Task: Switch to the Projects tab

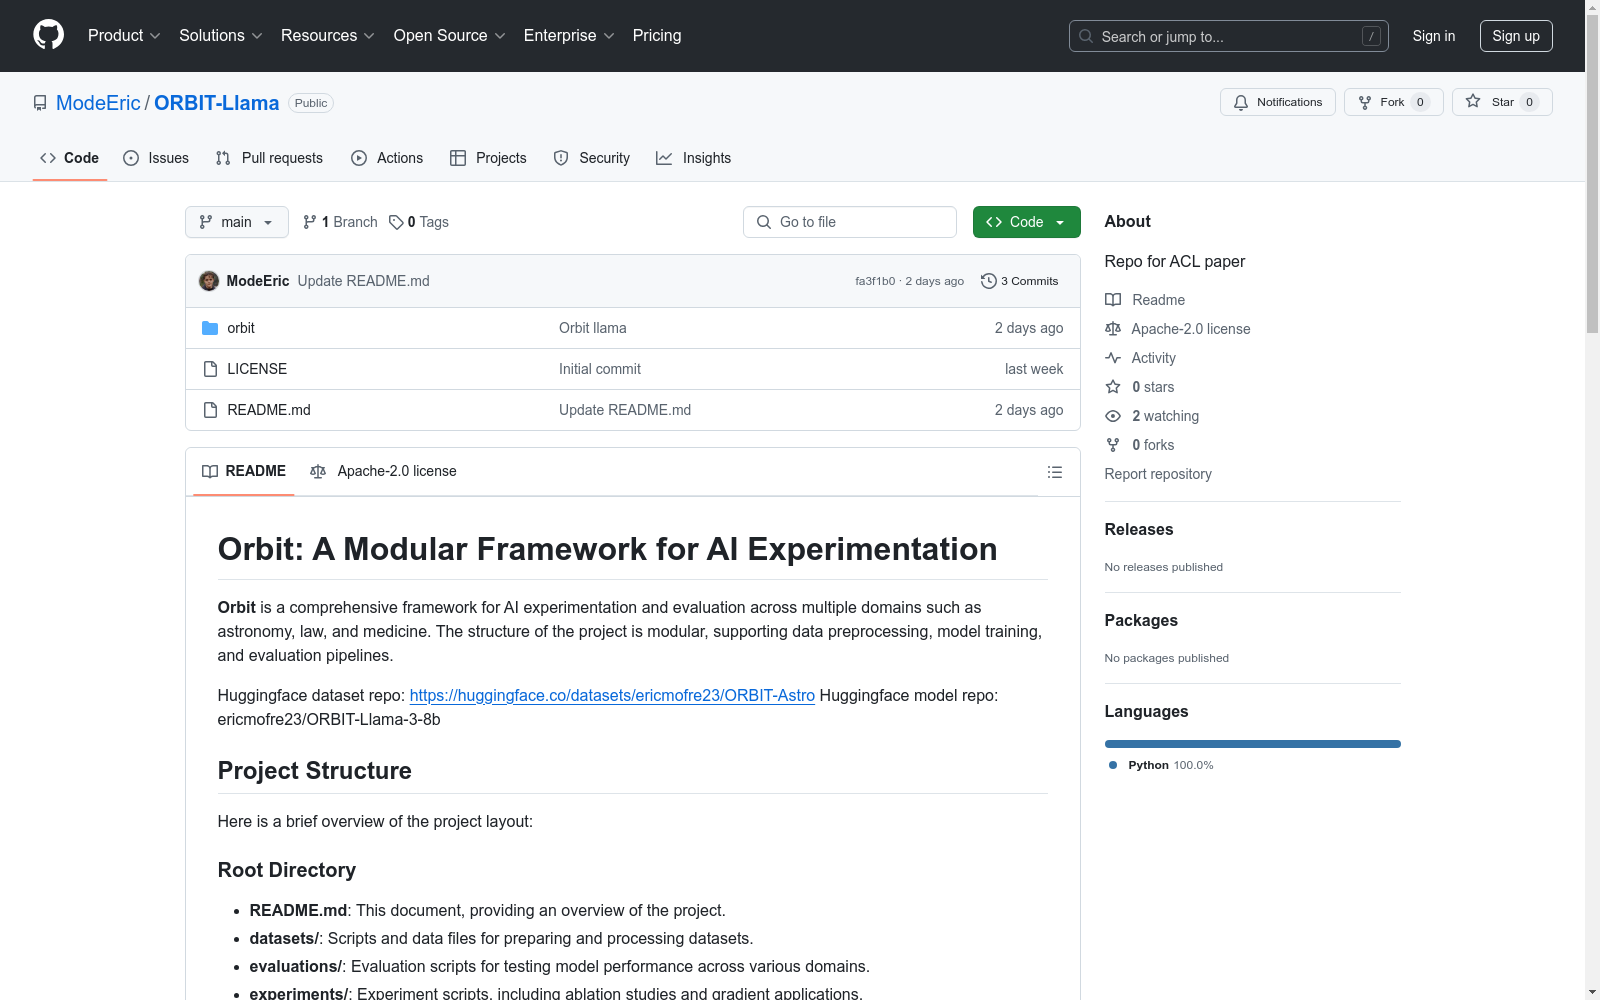Action: (488, 158)
